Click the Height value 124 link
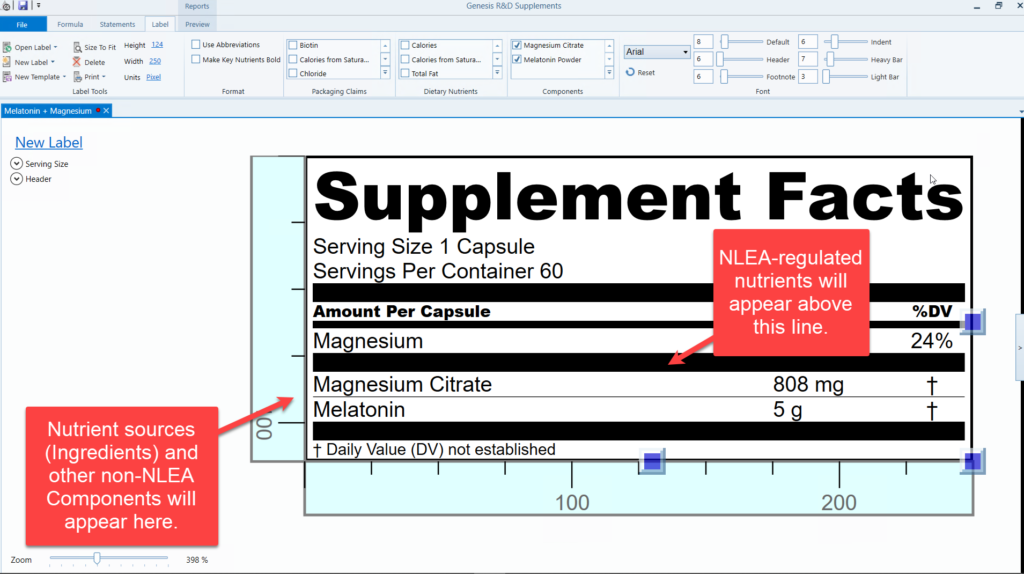Screen dimensions: 1024x574 click(157, 45)
